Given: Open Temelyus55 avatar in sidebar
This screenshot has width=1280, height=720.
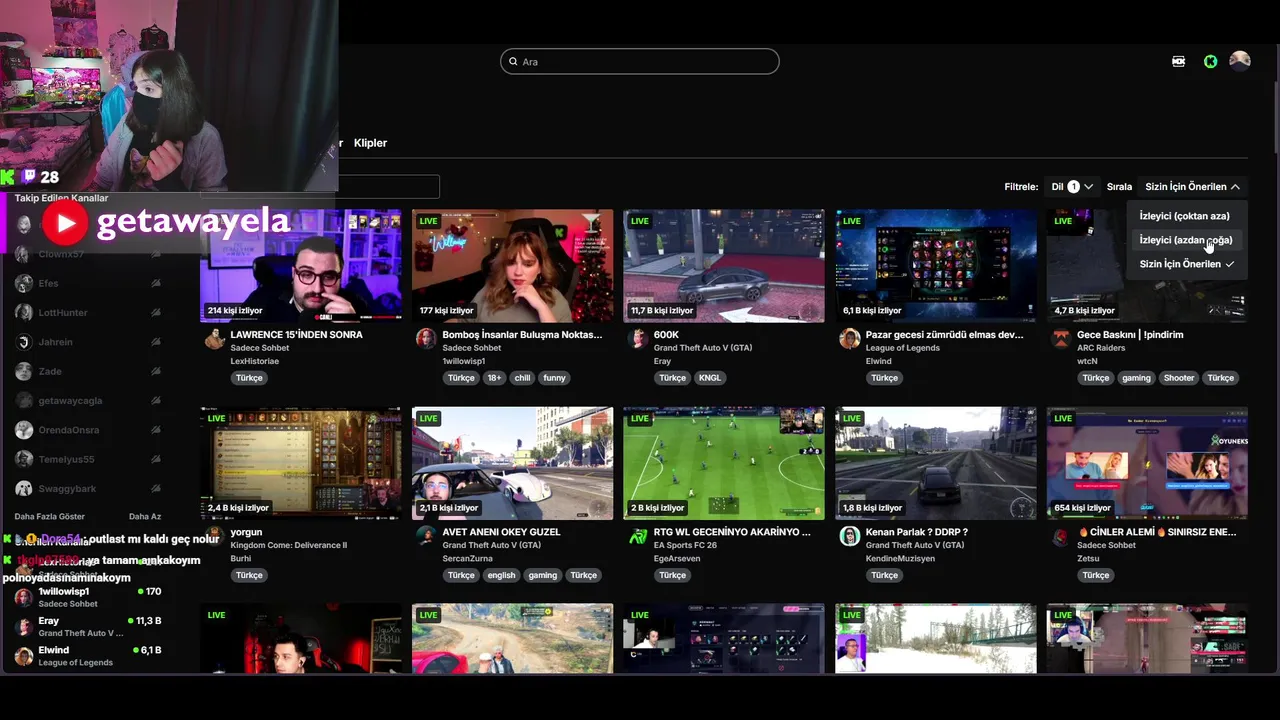Looking at the screenshot, I should [24, 459].
